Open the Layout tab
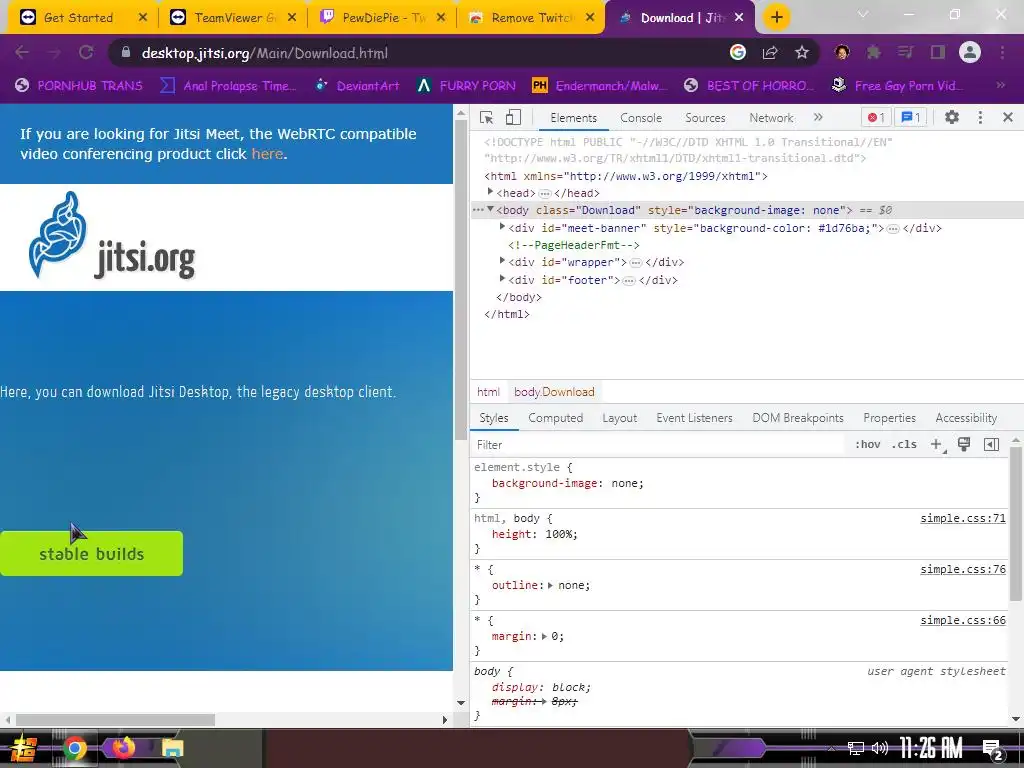This screenshot has width=1024, height=768. coord(619,418)
